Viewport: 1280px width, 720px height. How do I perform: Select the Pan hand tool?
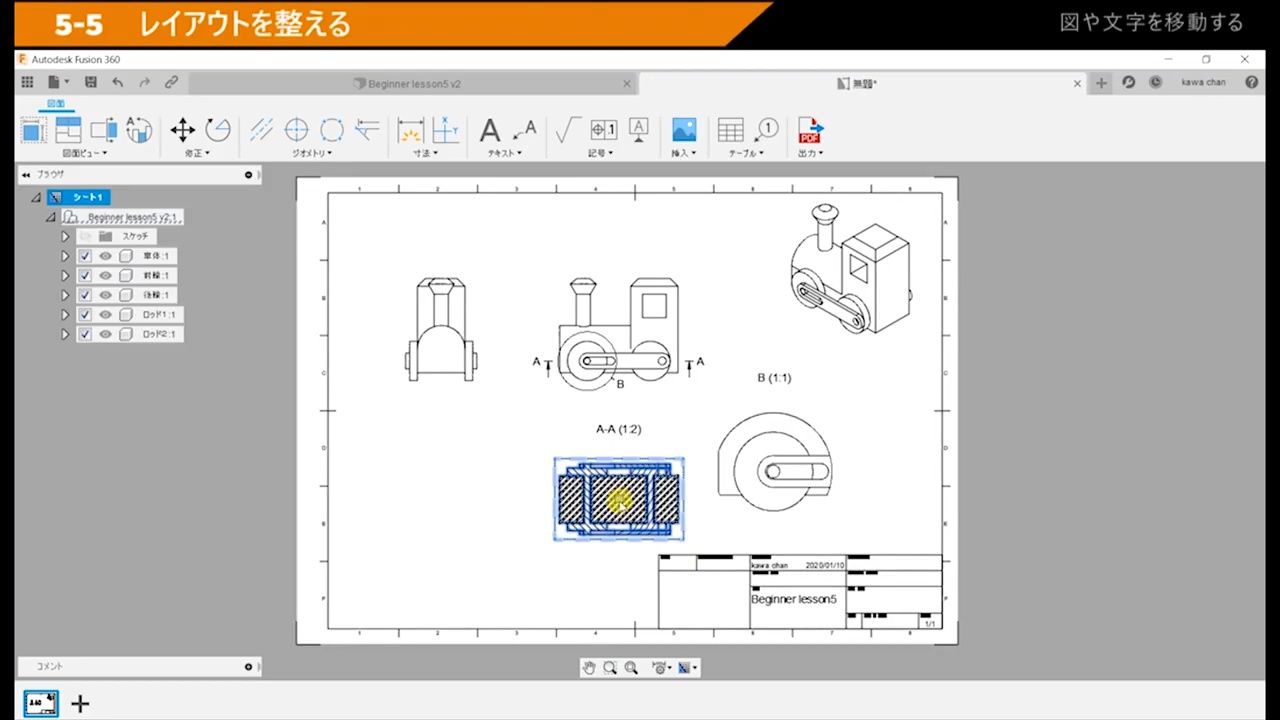(589, 668)
